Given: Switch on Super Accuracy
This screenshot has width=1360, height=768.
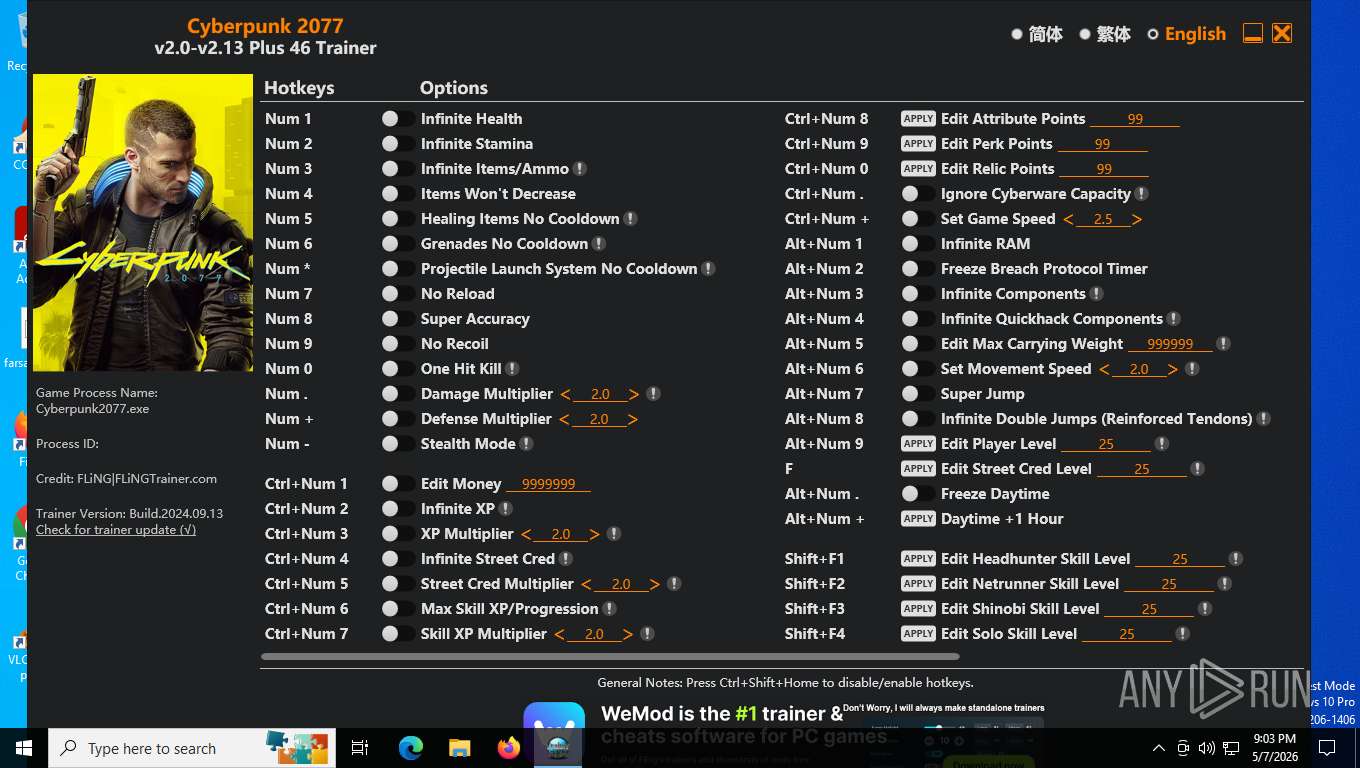Looking at the screenshot, I should (x=398, y=319).
